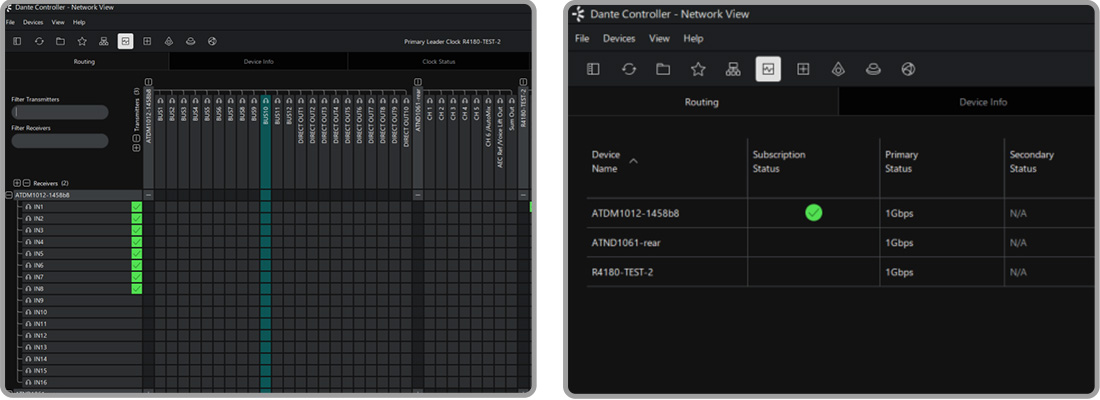Click the headphone icon on the IN9 receiver row
Viewport: 1100px width, 400px height.
point(29,300)
